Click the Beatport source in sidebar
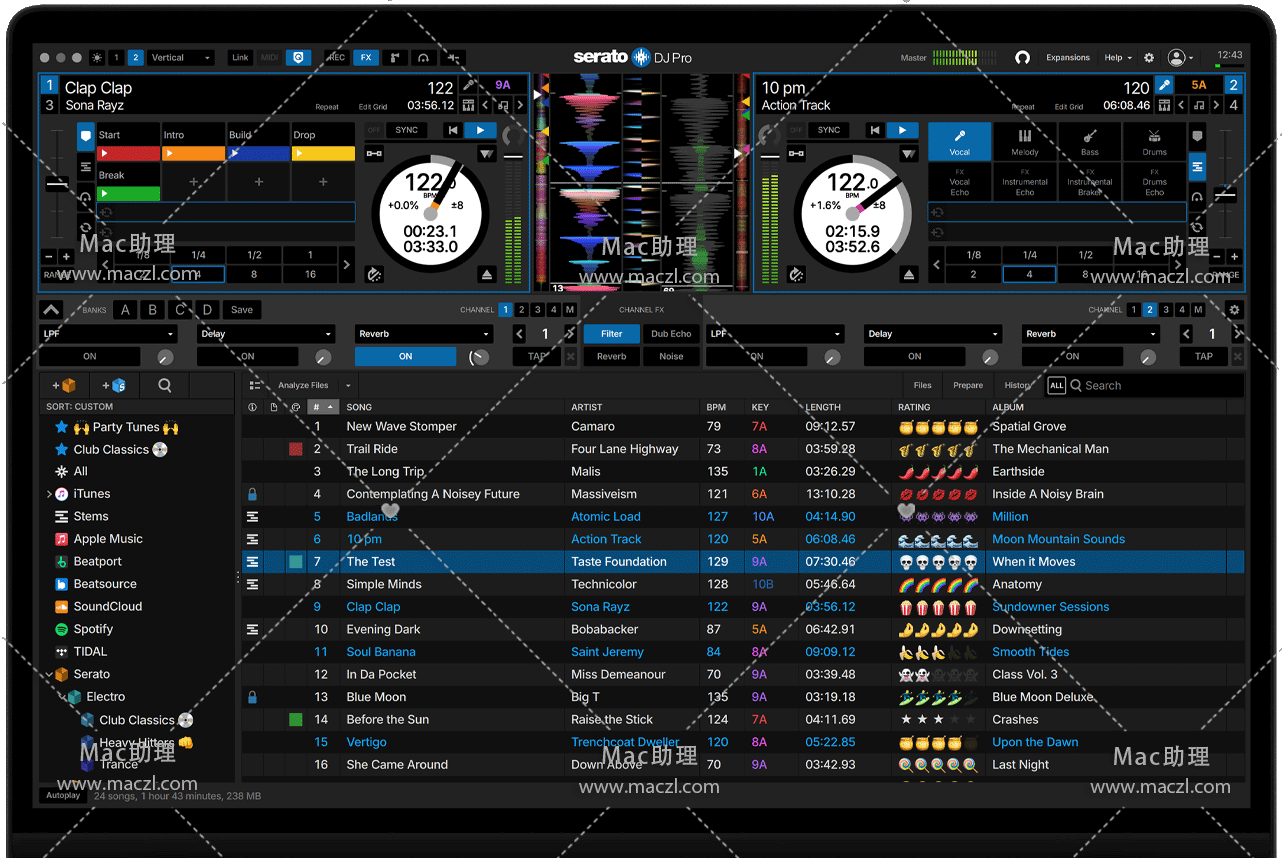1282x858 pixels. (97, 562)
